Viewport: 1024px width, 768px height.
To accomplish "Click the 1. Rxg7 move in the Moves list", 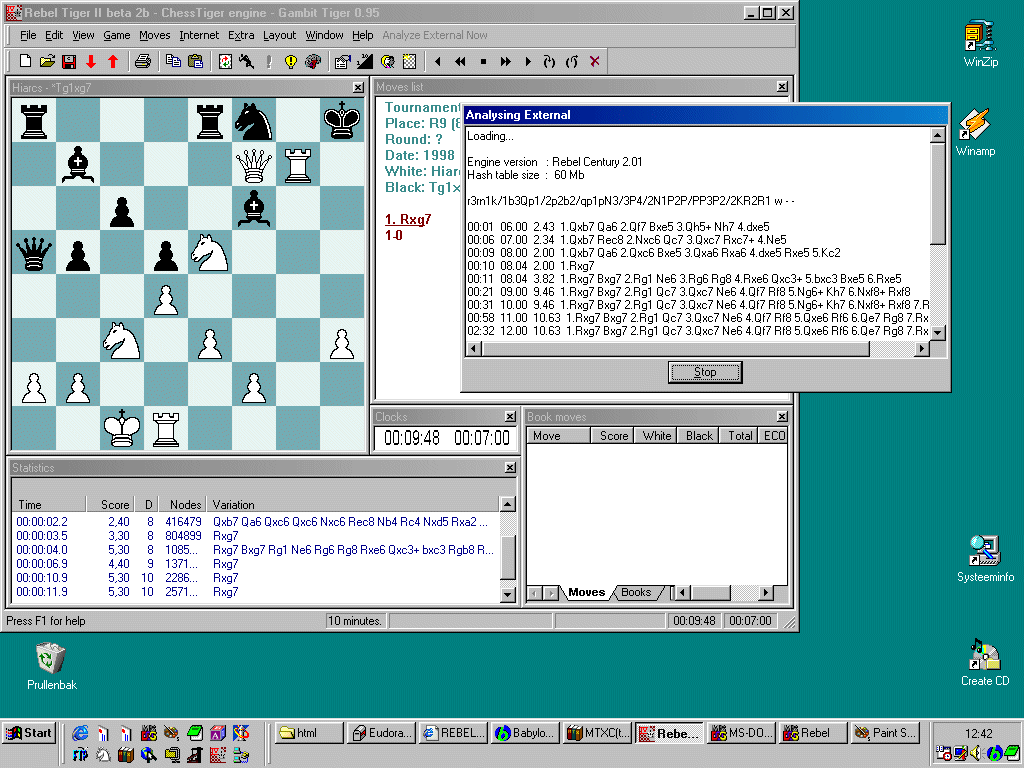I will click(x=408, y=219).
